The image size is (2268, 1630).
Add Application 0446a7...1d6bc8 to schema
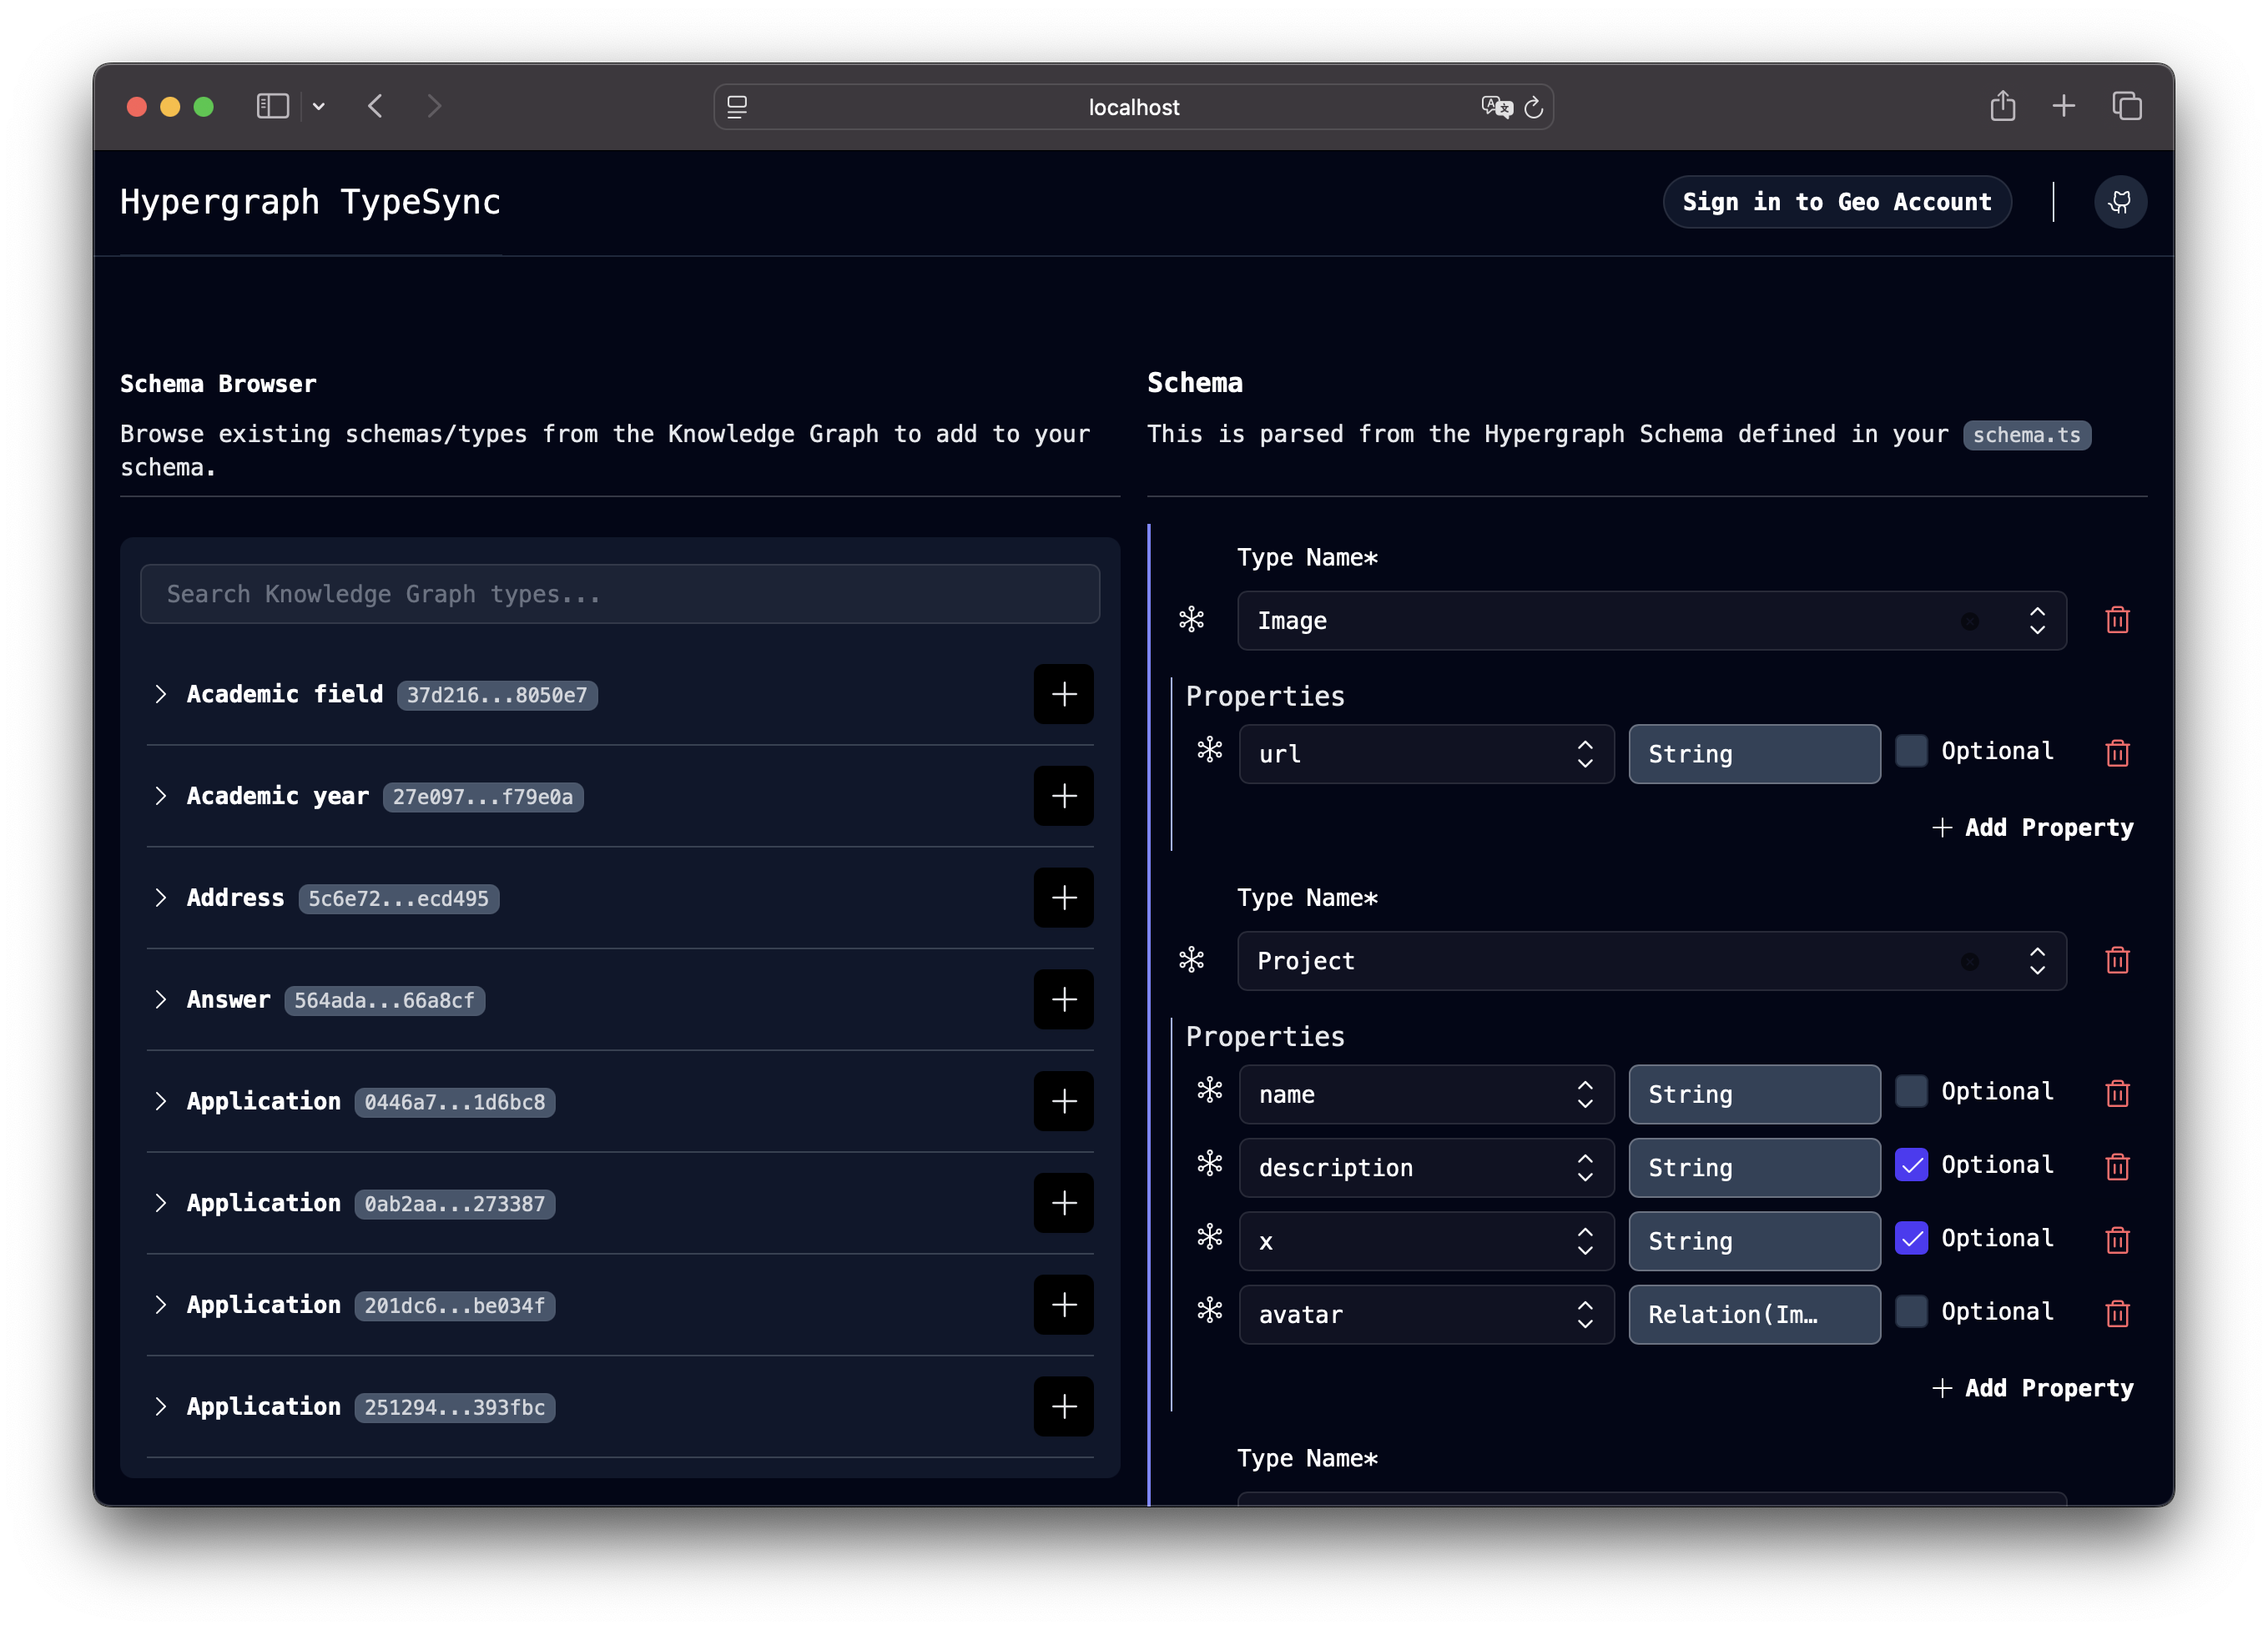[x=1063, y=1101]
